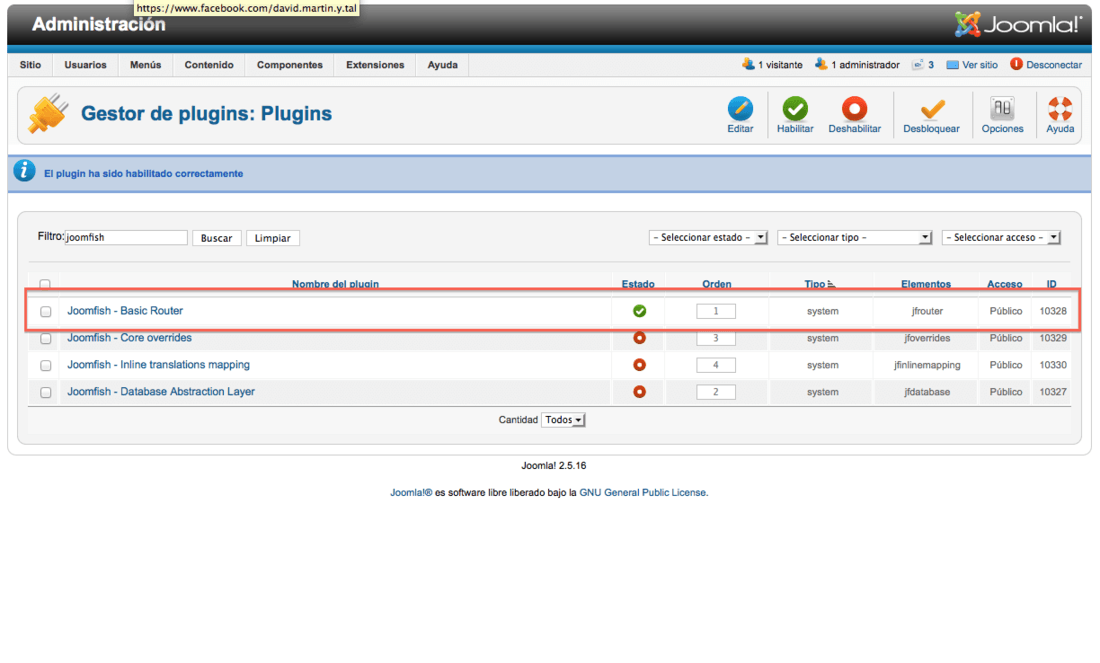Click the Joomla! logo

(x=1018, y=25)
